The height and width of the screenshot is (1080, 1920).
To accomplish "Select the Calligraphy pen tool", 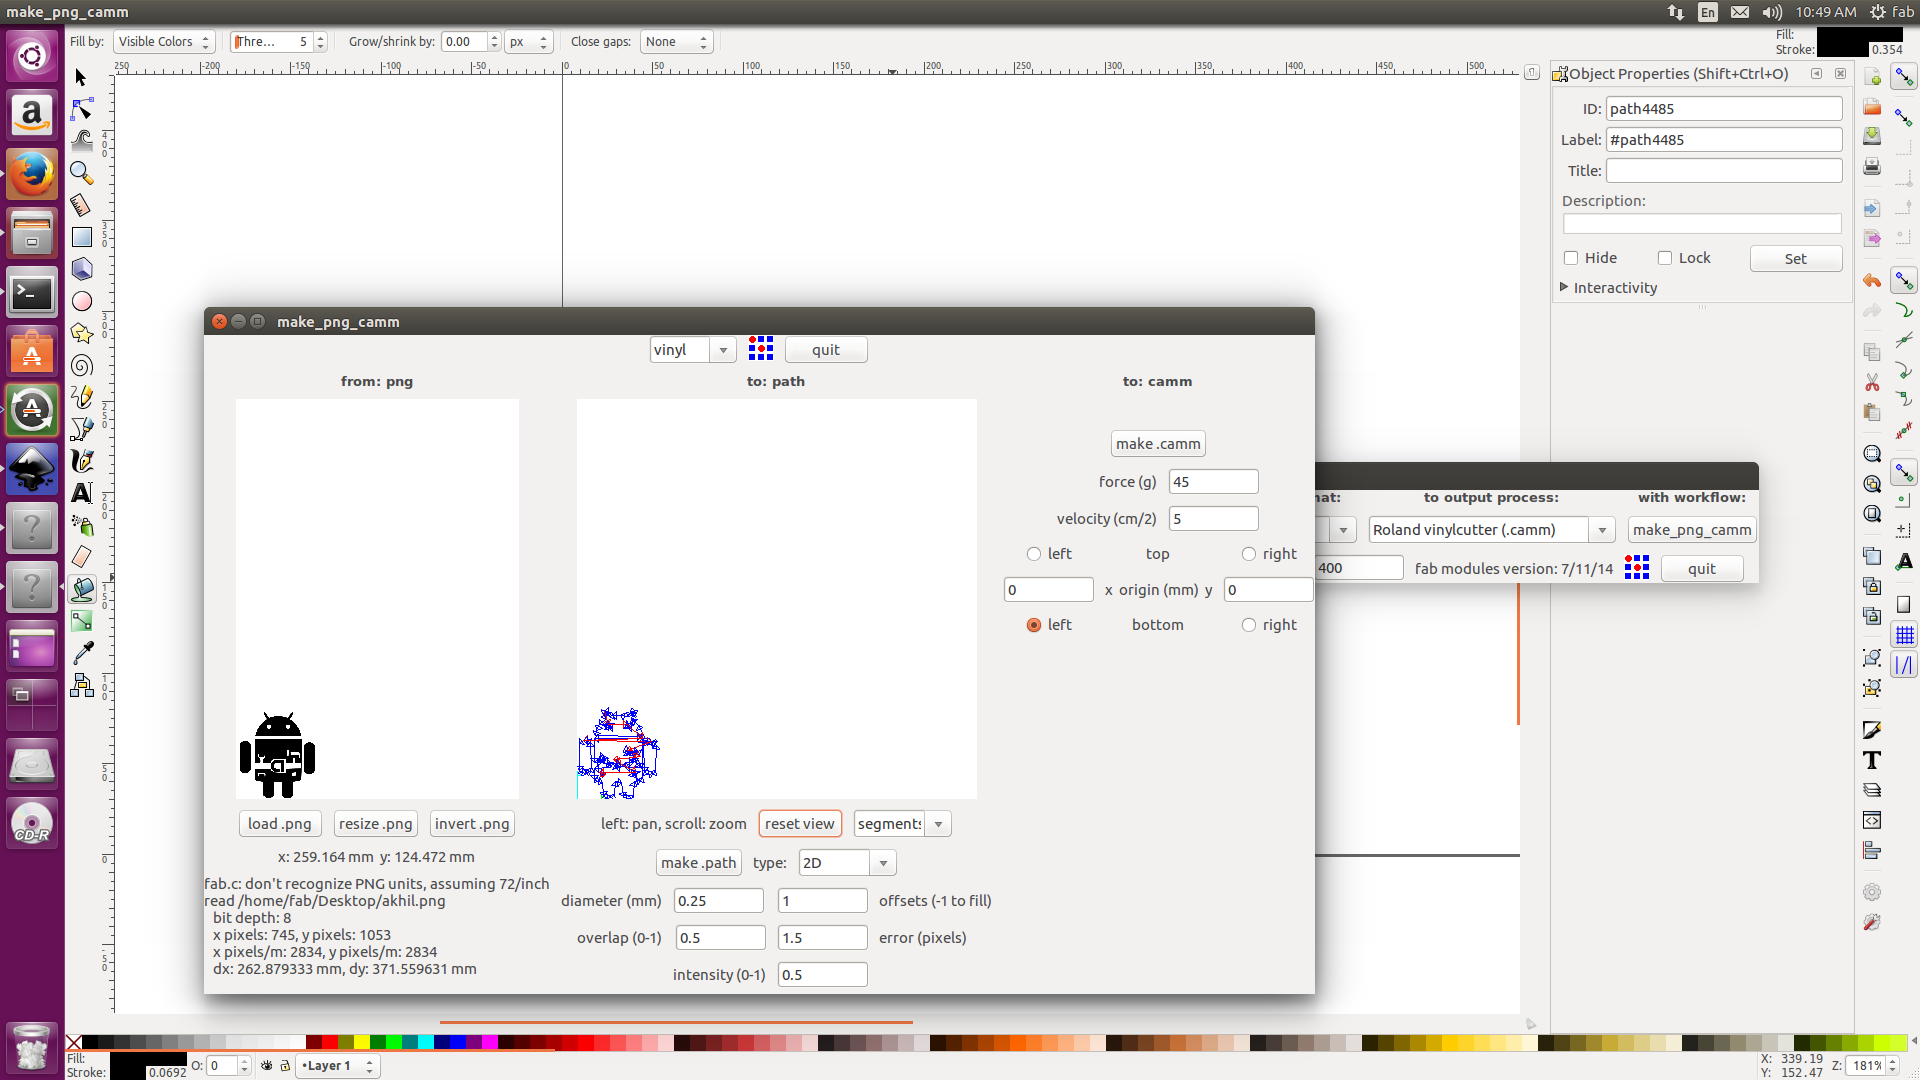I will pyautogui.click(x=82, y=461).
